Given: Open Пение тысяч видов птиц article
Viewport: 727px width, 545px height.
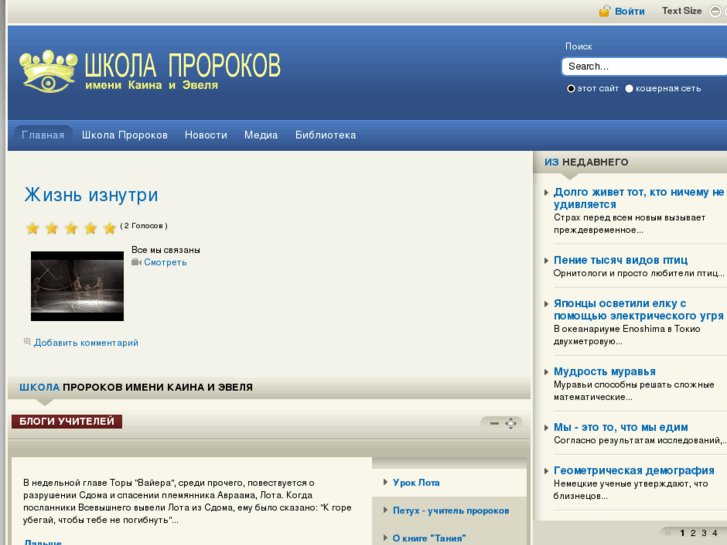Looking at the screenshot, I should (621, 260).
